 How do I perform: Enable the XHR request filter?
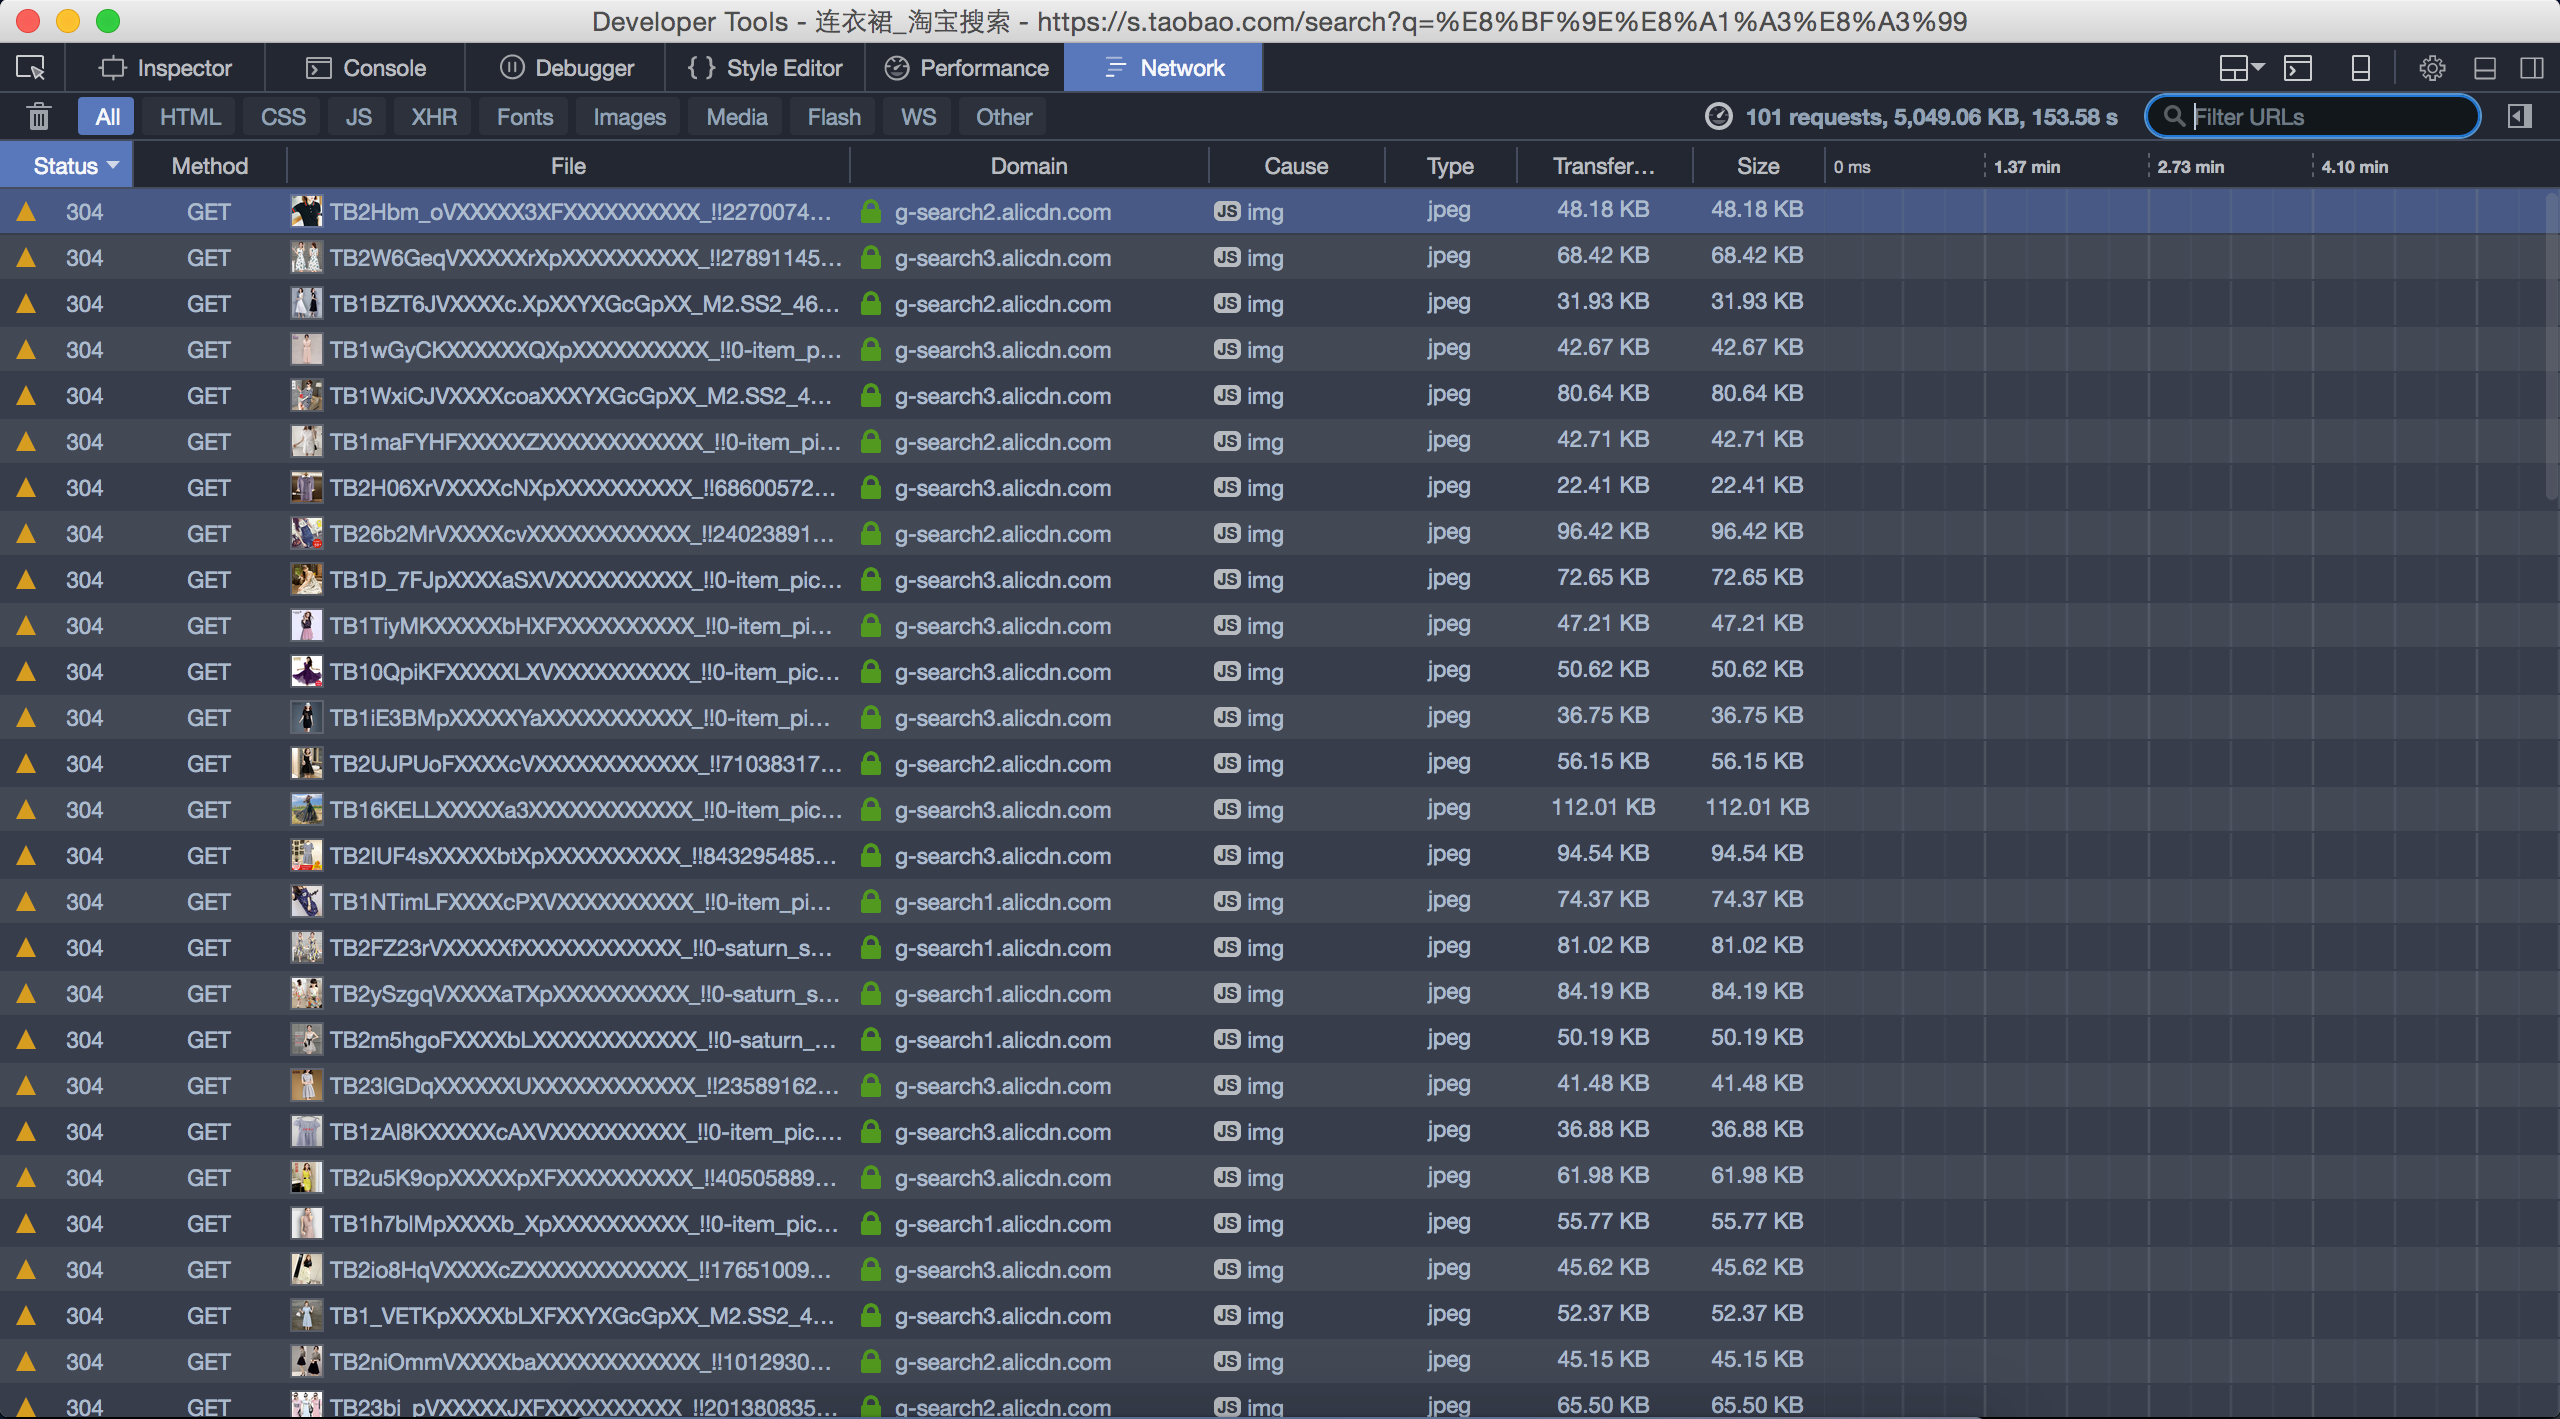pyautogui.click(x=434, y=117)
